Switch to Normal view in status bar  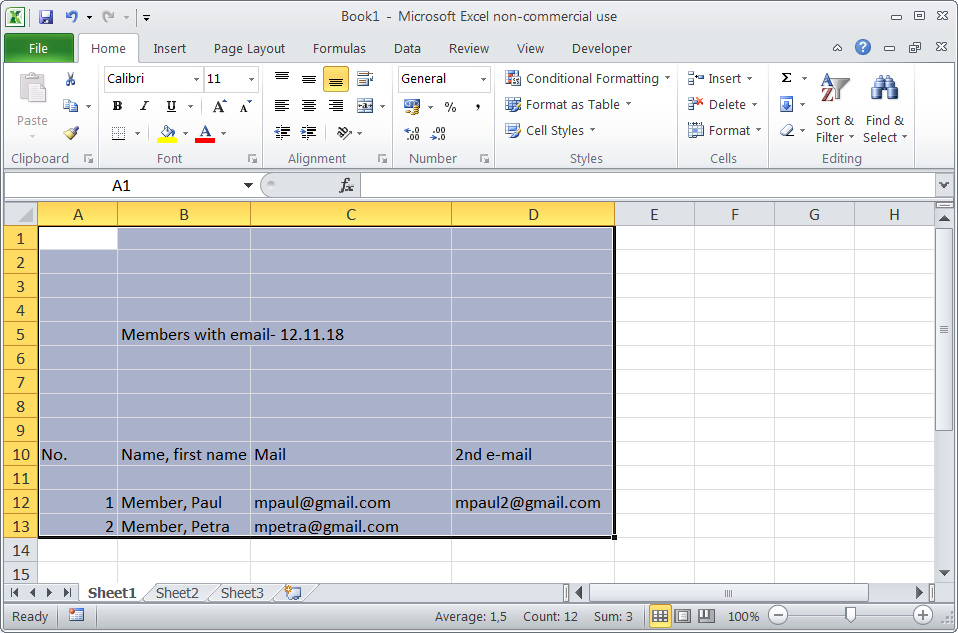pyautogui.click(x=660, y=616)
